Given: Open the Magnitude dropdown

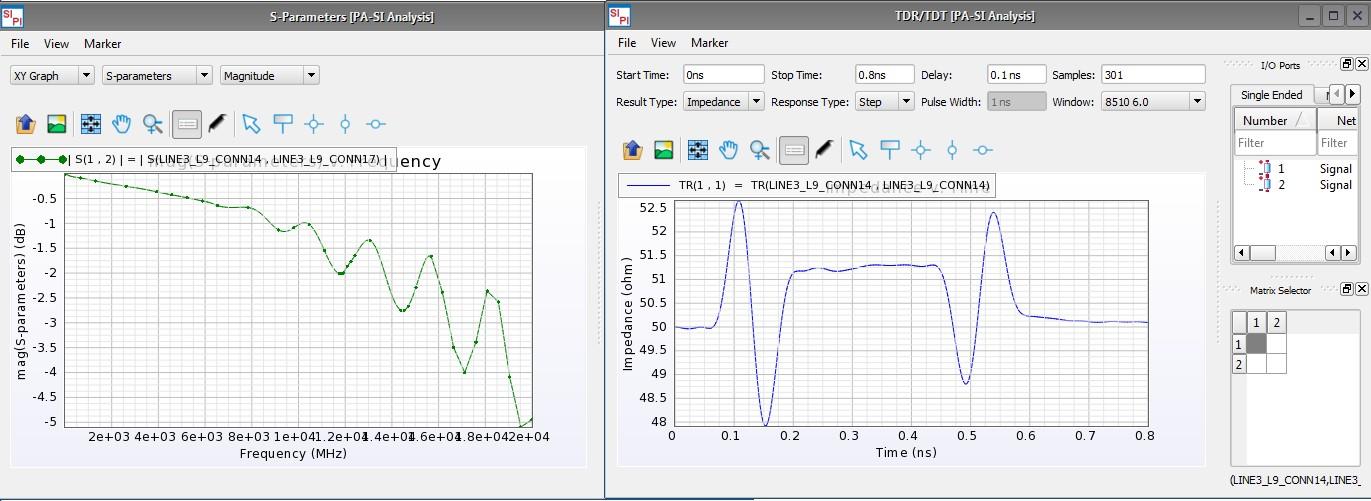Looking at the screenshot, I should [270, 75].
